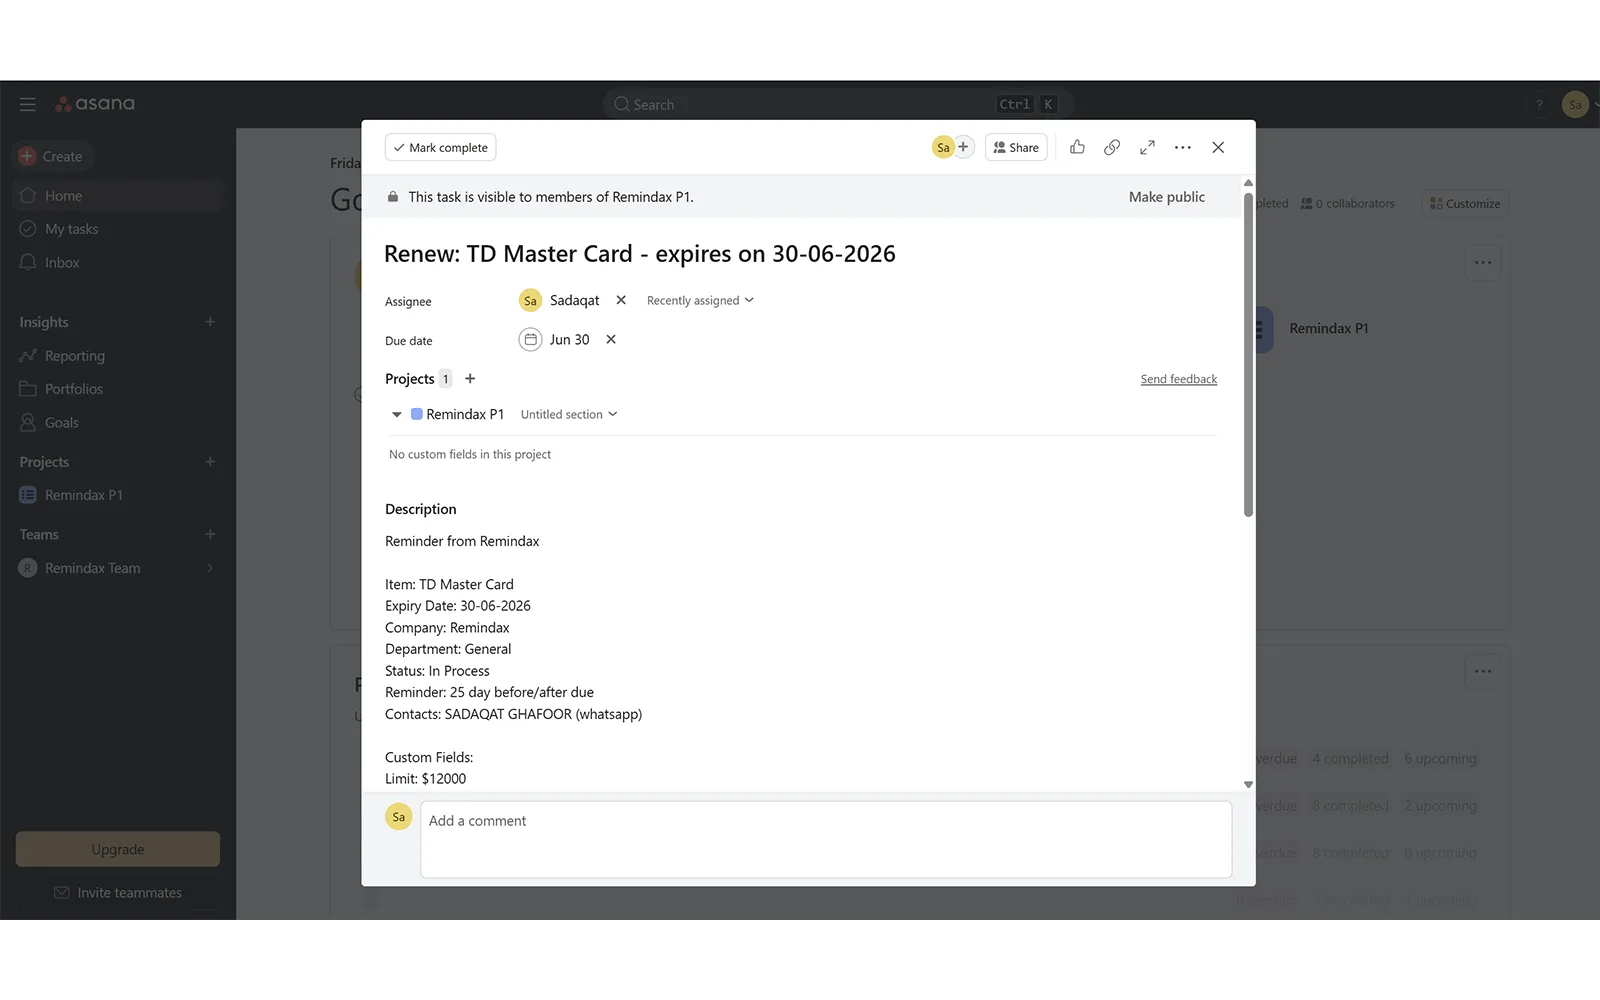
Task: Click the 'Reminder from Remindax' description line
Action: click(x=462, y=541)
